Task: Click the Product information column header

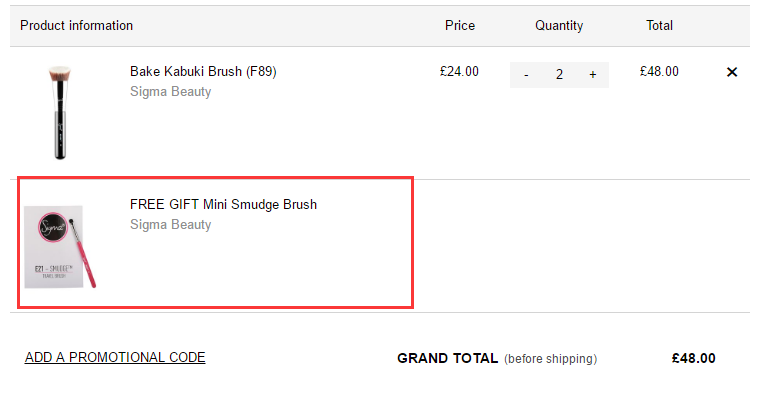Action: tap(76, 25)
